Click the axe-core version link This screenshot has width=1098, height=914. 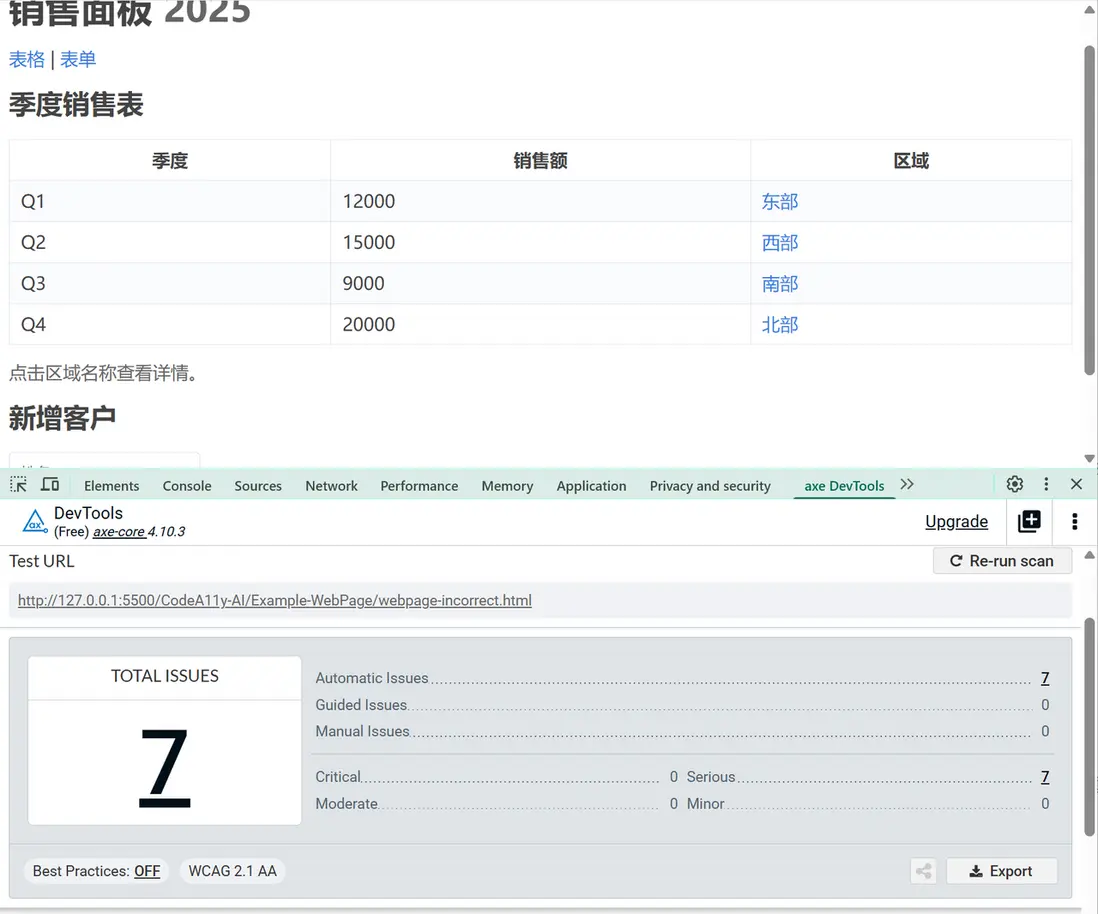point(119,532)
